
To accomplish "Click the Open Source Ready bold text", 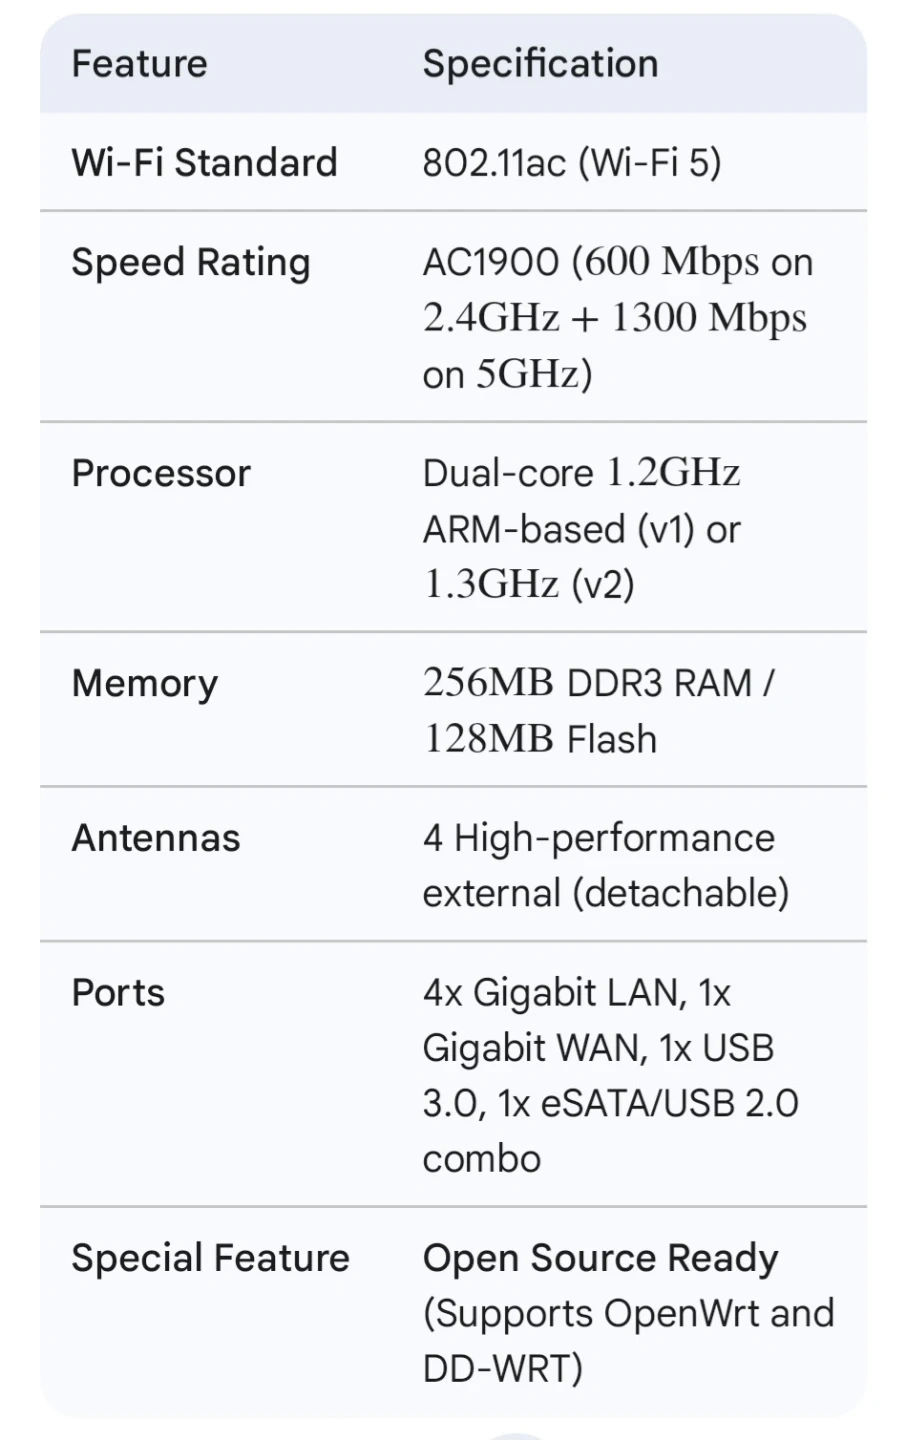I will 600,1259.
